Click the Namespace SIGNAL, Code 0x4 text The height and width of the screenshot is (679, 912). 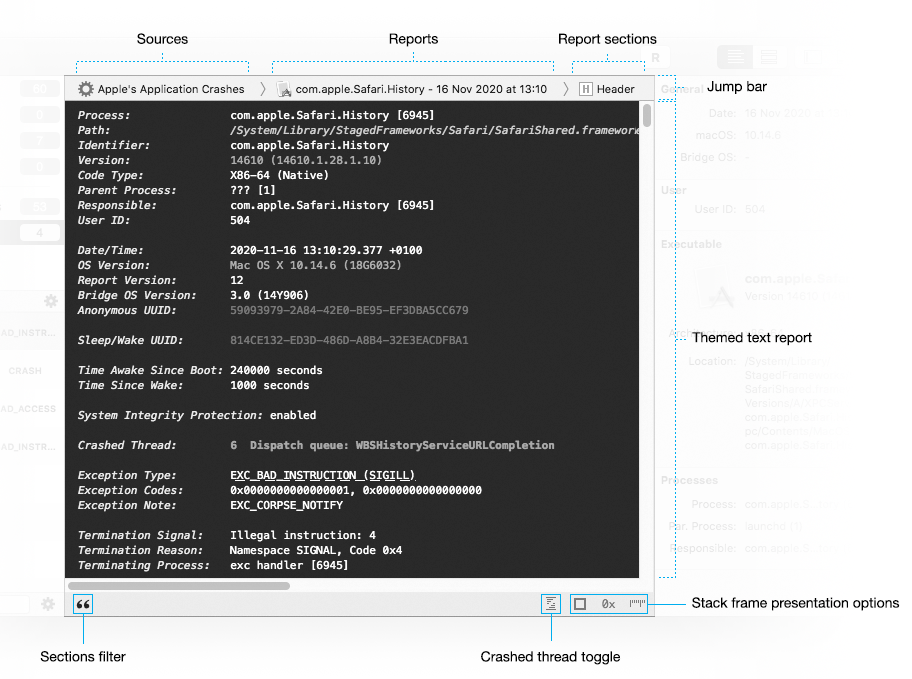[x=316, y=550]
